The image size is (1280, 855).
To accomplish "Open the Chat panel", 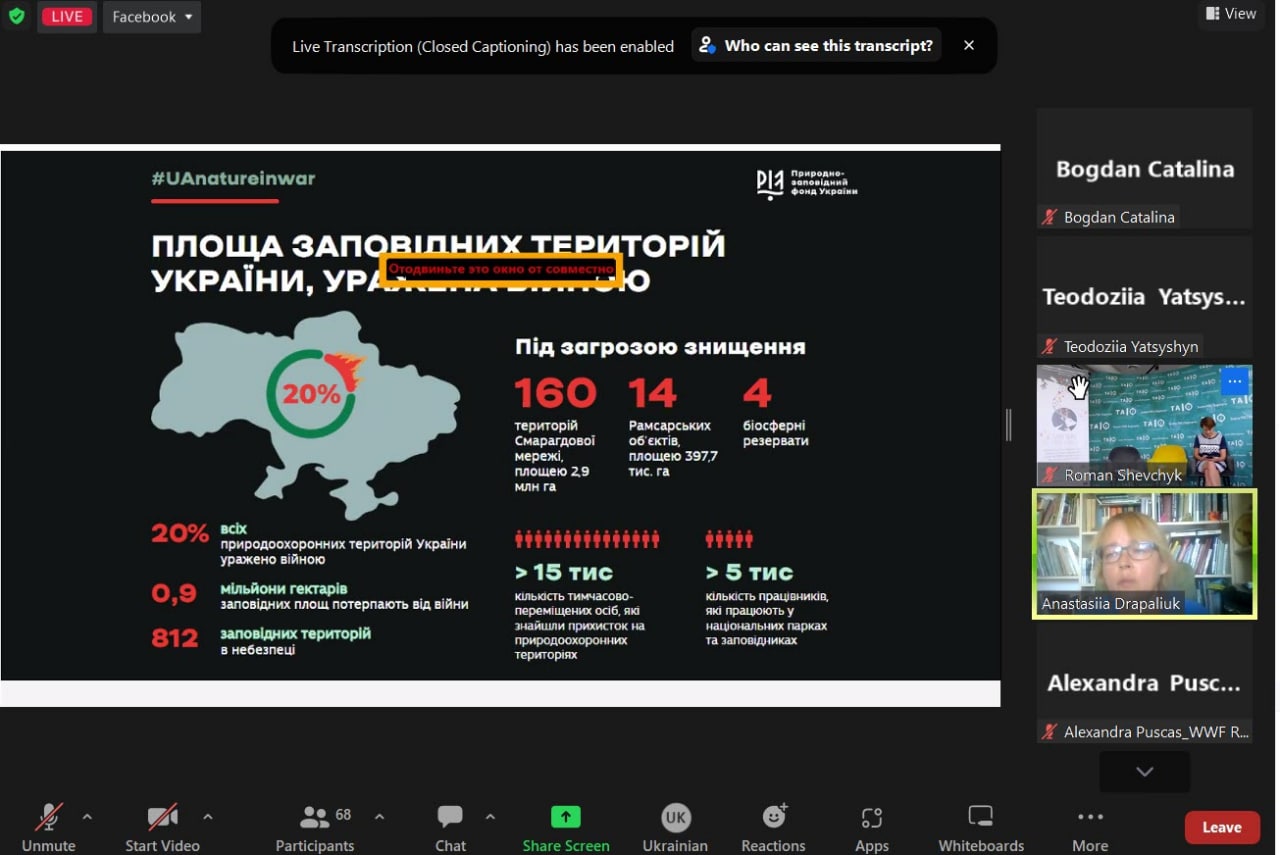I will pos(450,827).
